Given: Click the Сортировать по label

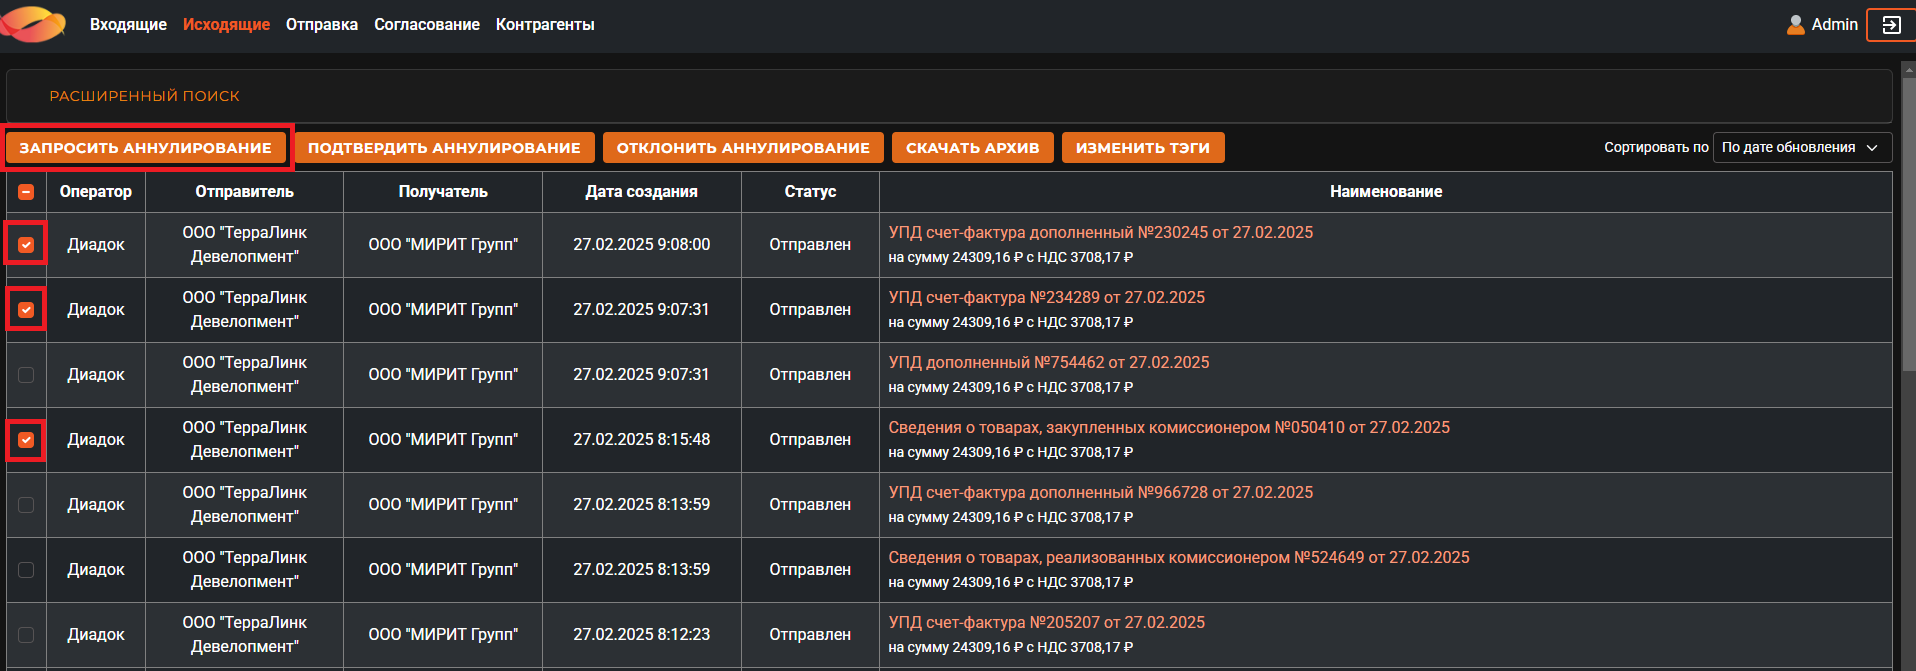Looking at the screenshot, I should [x=1656, y=148].
